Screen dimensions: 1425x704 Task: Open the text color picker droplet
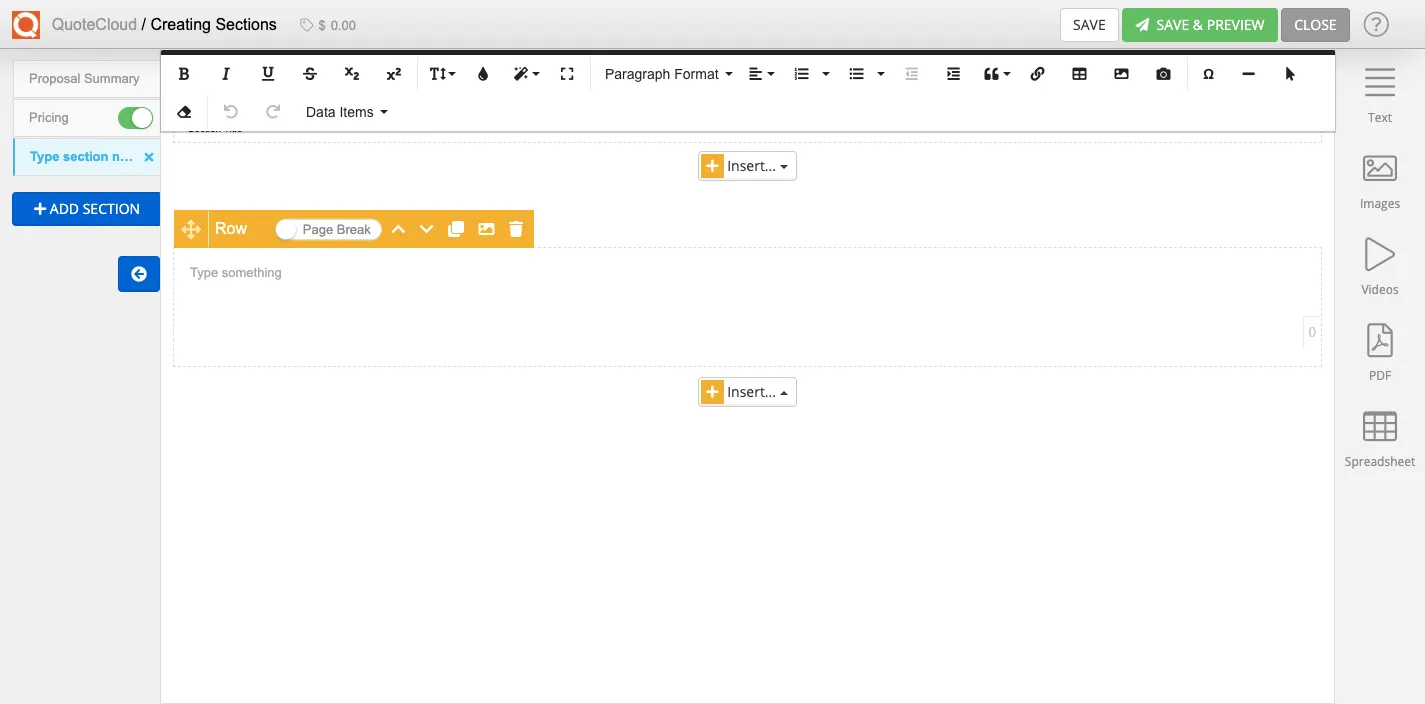[482, 73]
